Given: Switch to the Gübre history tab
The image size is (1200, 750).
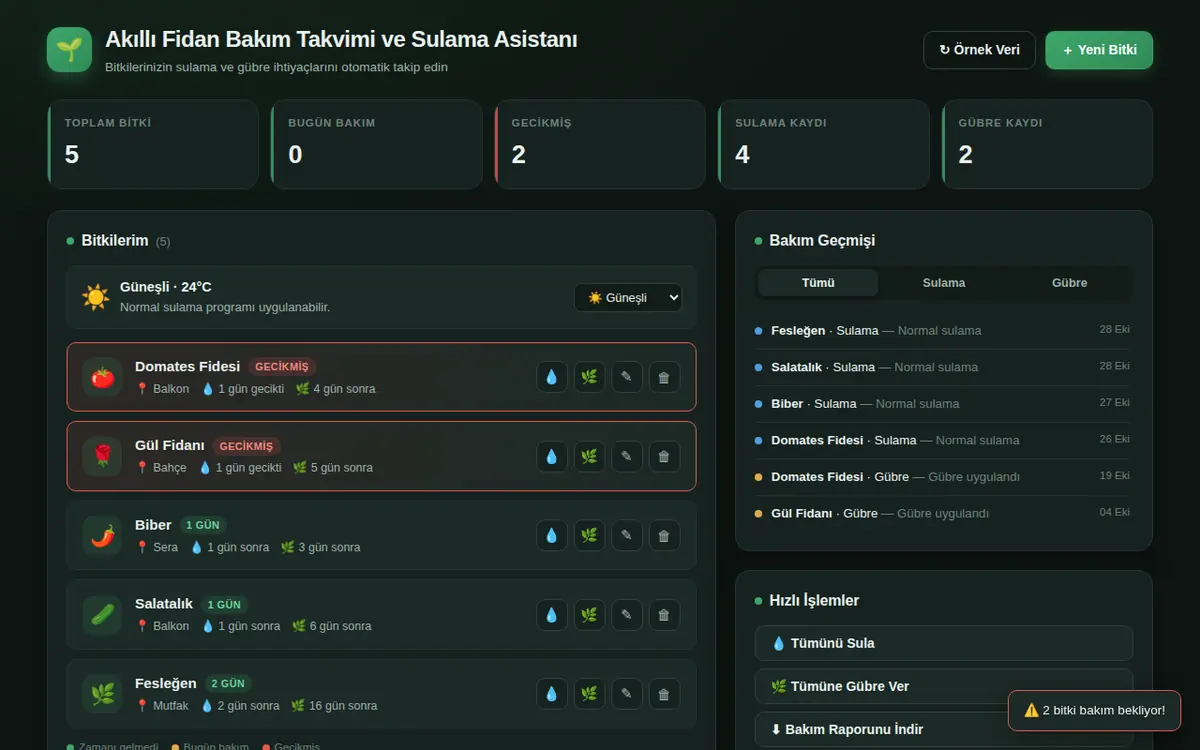Looking at the screenshot, I should (1069, 283).
